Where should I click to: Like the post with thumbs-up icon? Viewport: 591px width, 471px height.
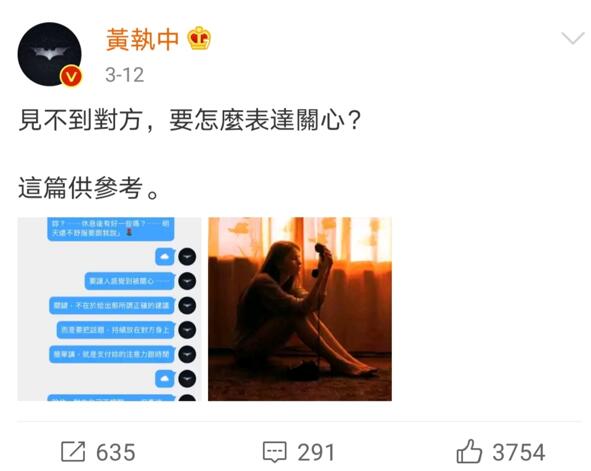pyautogui.click(x=469, y=451)
